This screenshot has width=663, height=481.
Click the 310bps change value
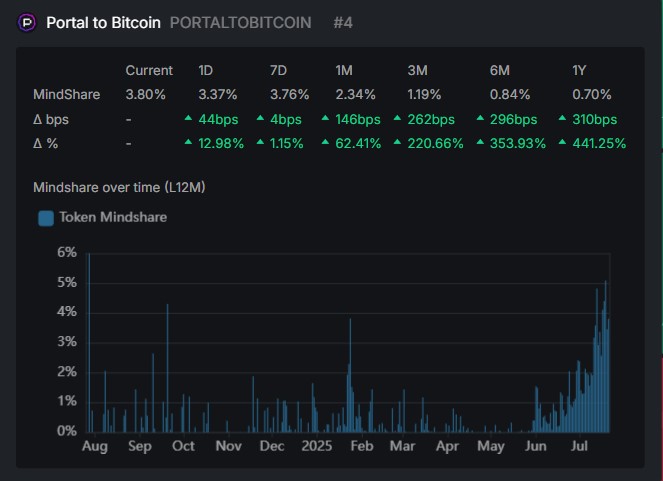click(595, 120)
